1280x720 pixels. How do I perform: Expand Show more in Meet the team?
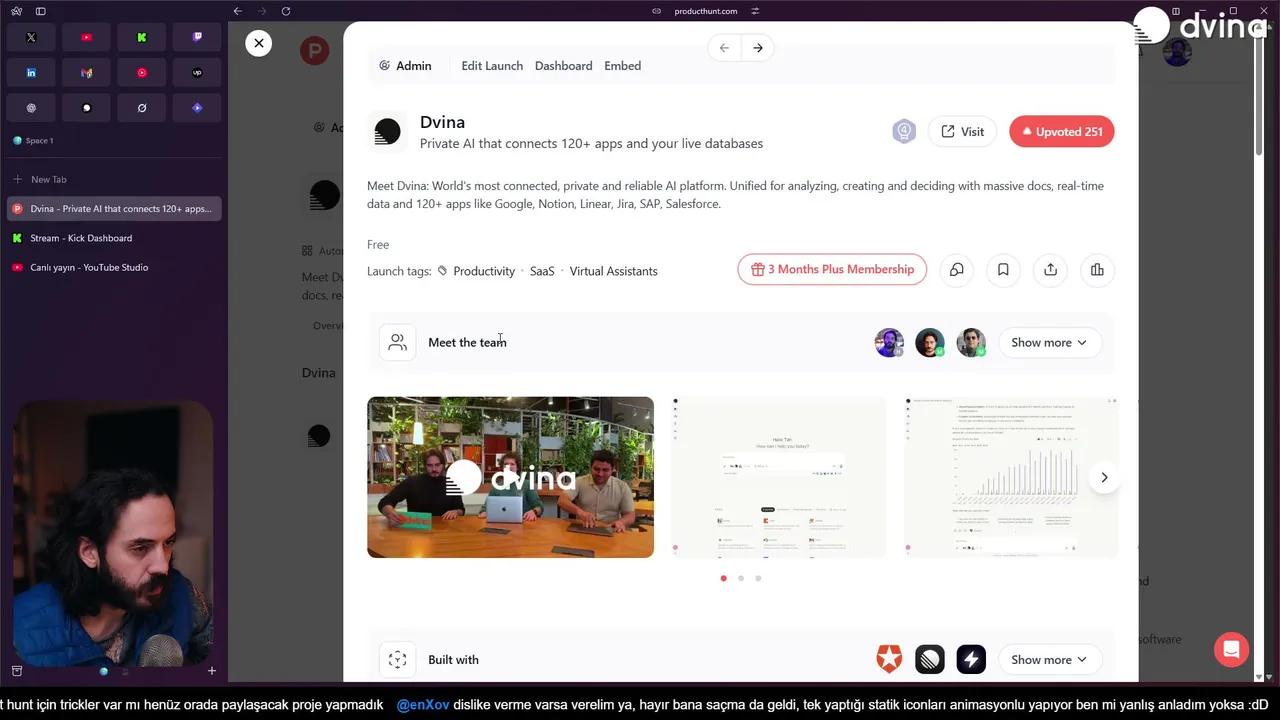1049,343
